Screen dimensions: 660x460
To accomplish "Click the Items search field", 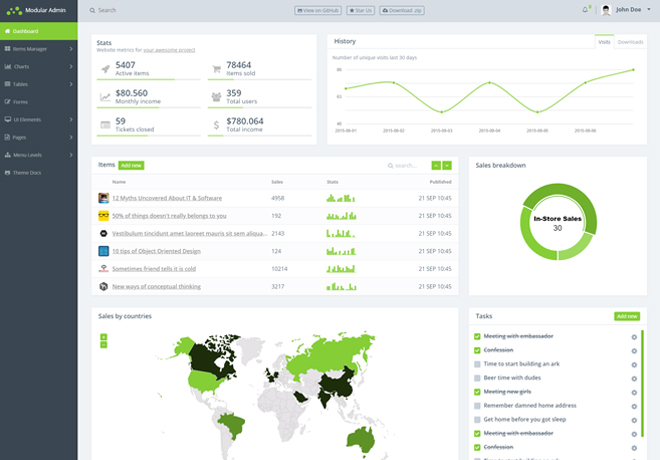I will [x=406, y=165].
